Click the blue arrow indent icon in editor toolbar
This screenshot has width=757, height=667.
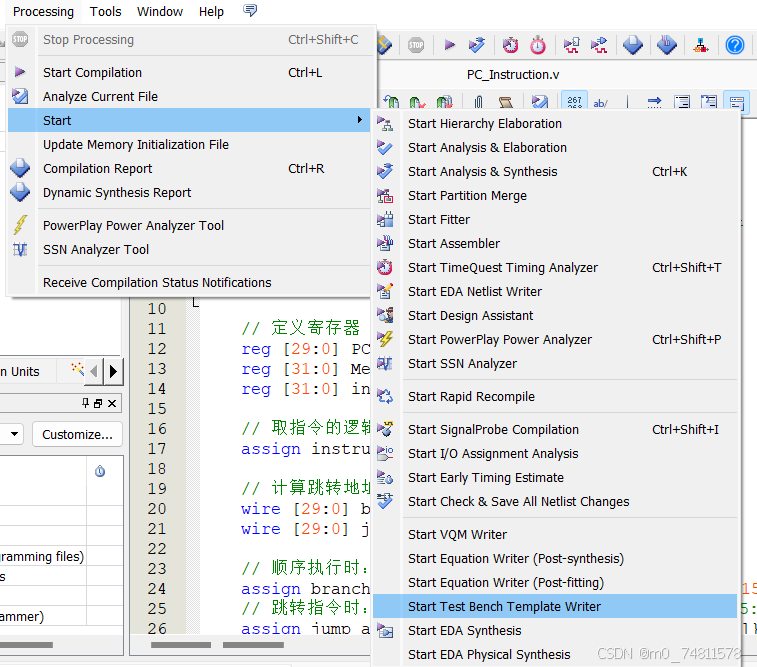[654, 102]
